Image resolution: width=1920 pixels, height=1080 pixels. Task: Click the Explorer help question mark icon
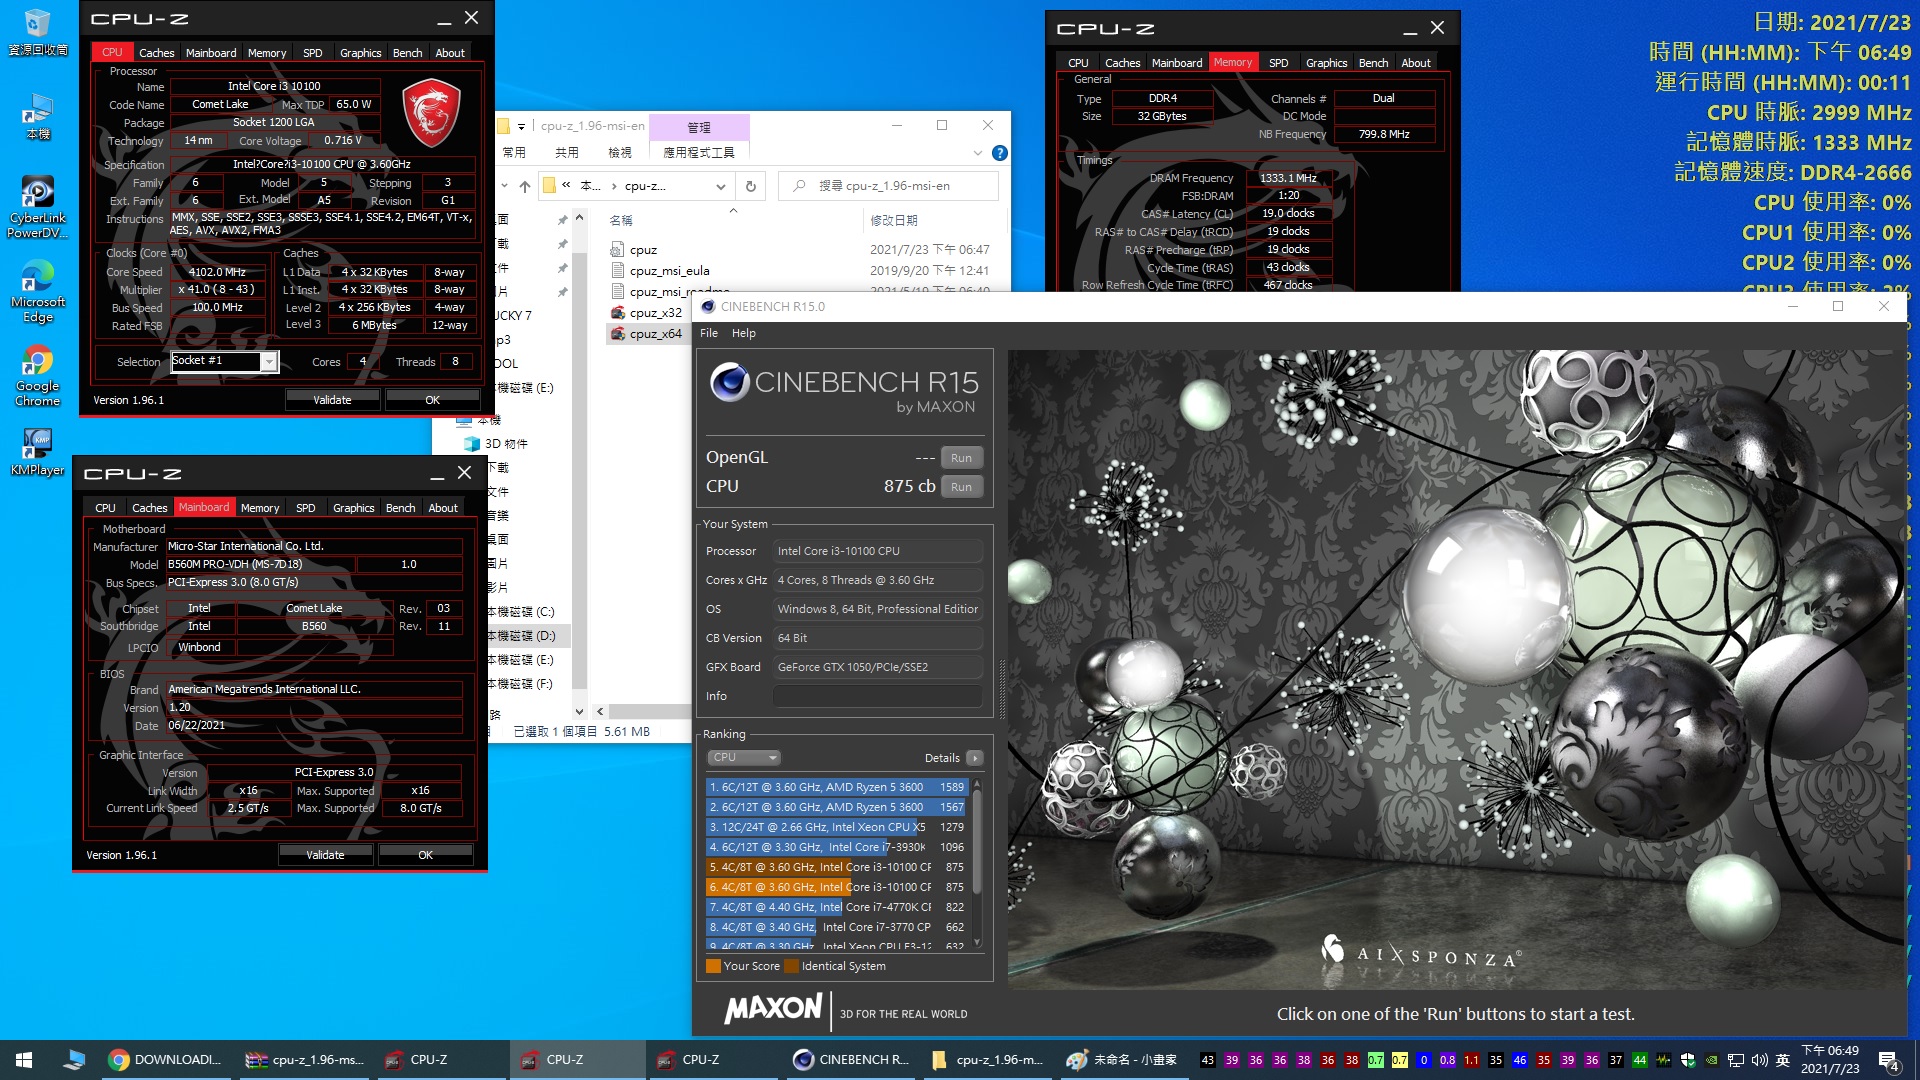[x=999, y=153]
